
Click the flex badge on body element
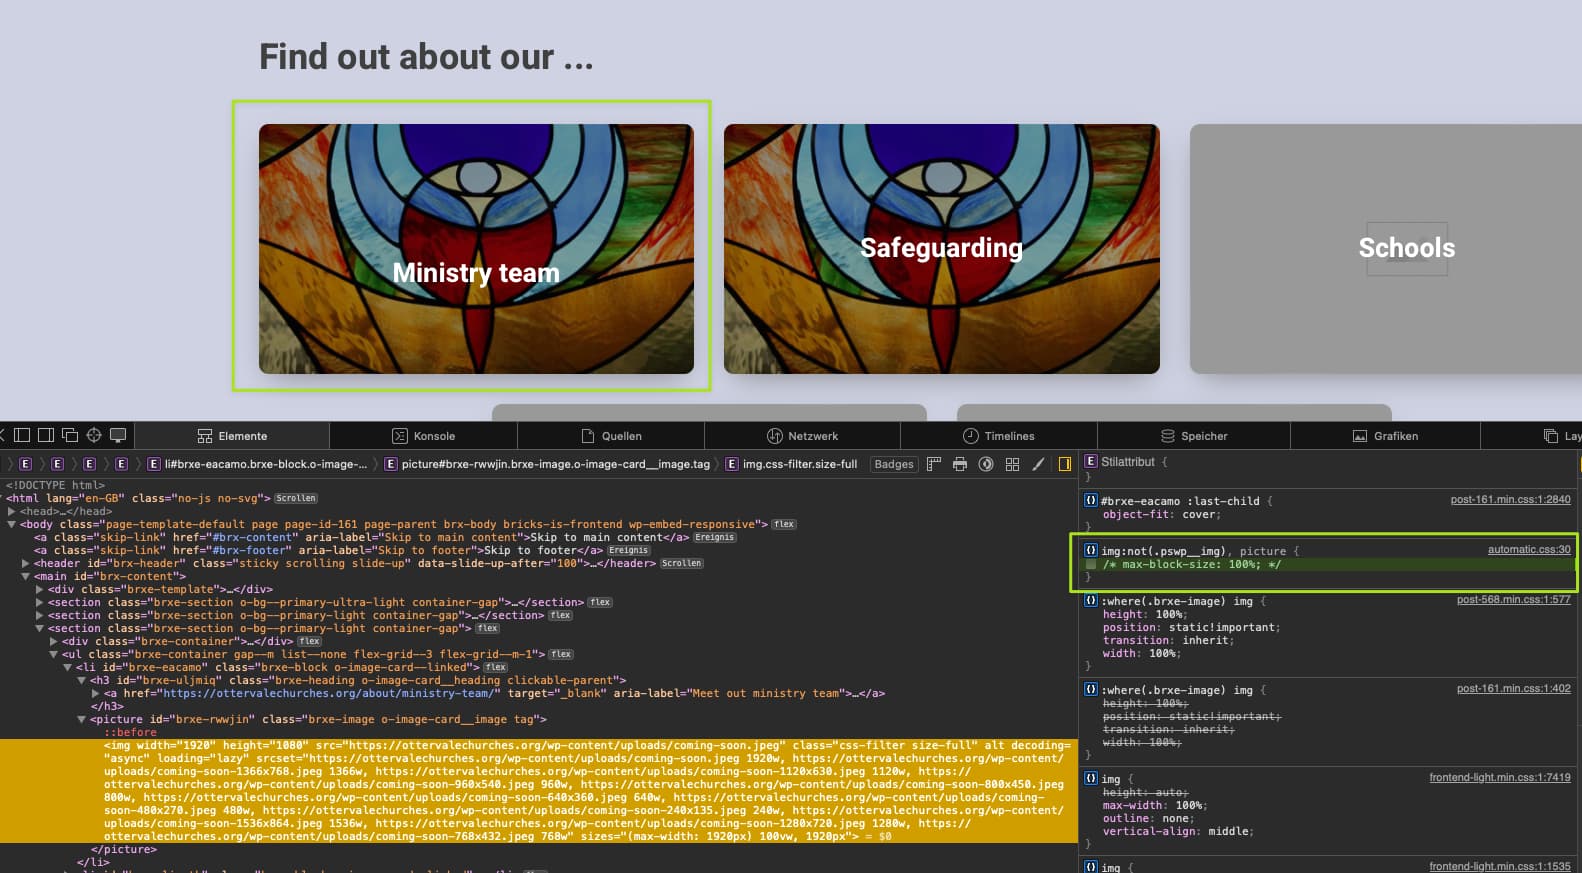pyautogui.click(x=784, y=524)
